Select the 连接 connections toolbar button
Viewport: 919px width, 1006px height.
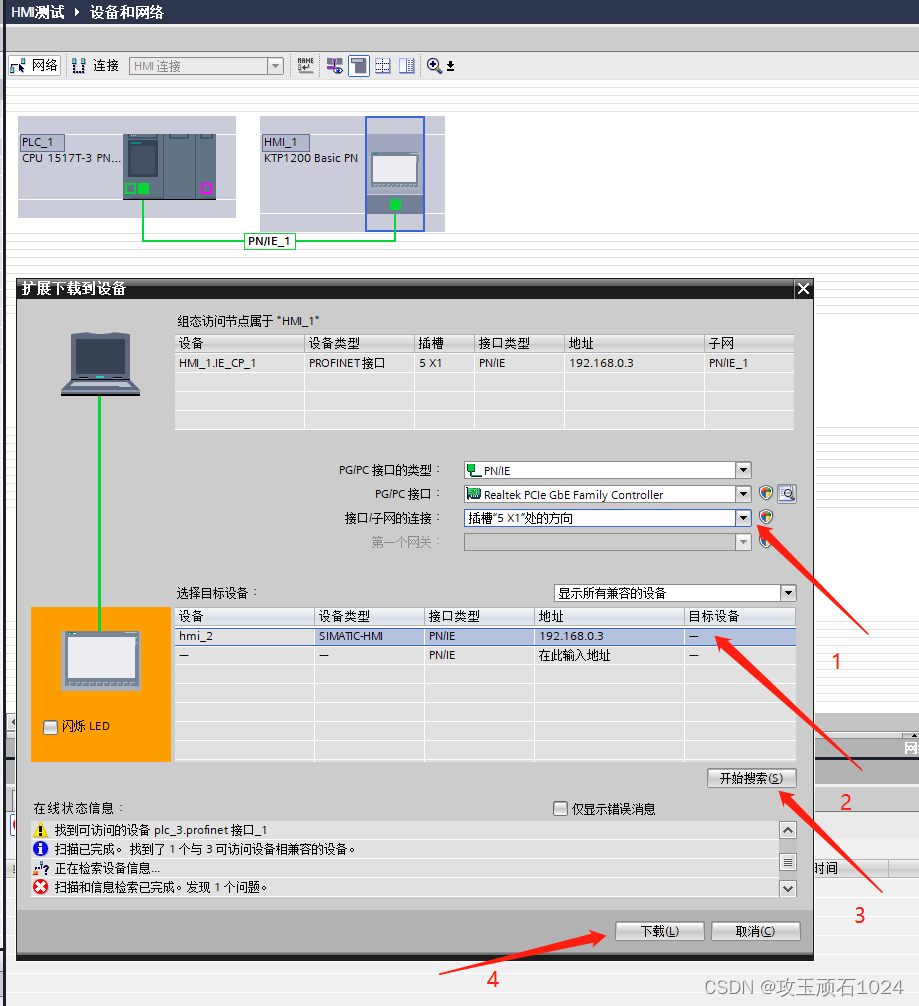coord(96,65)
